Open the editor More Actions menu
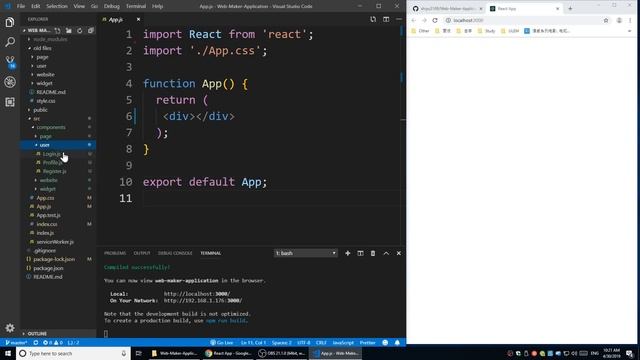 pos(399,19)
